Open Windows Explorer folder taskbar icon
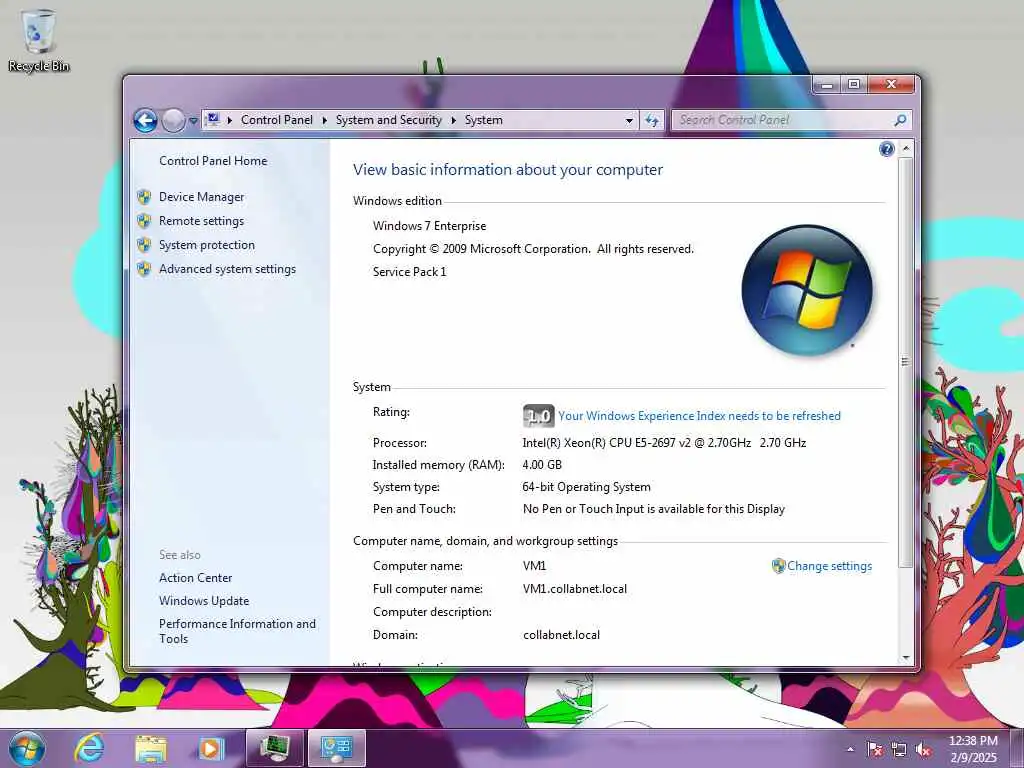 coord(151,748)
